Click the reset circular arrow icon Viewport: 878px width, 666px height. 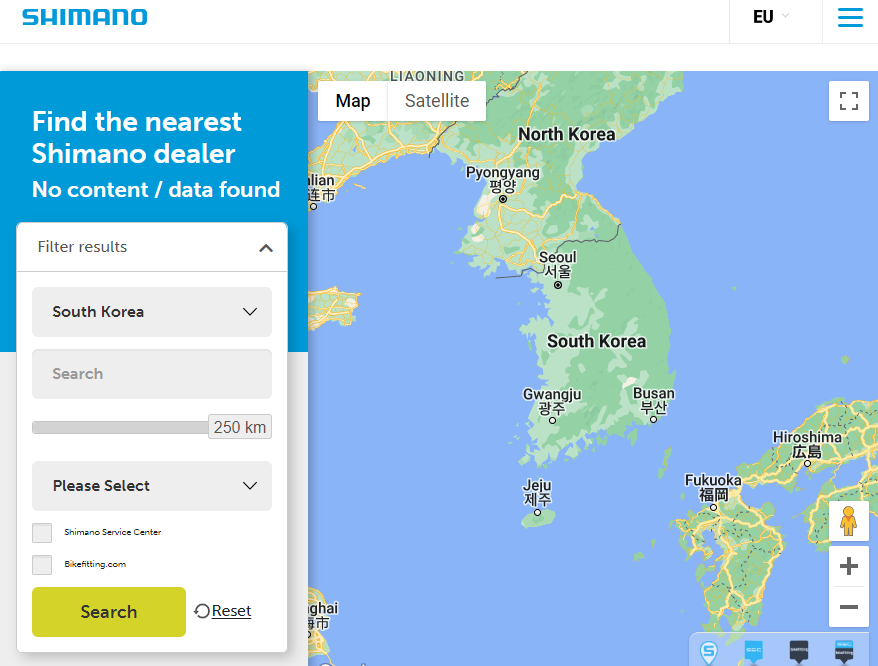click(202, 611)
